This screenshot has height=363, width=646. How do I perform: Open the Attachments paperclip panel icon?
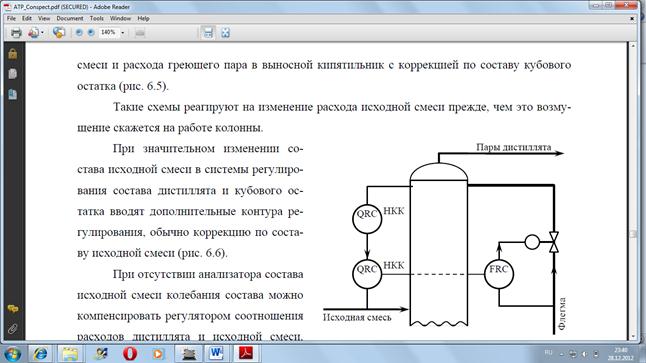click(x=12, y=329)
